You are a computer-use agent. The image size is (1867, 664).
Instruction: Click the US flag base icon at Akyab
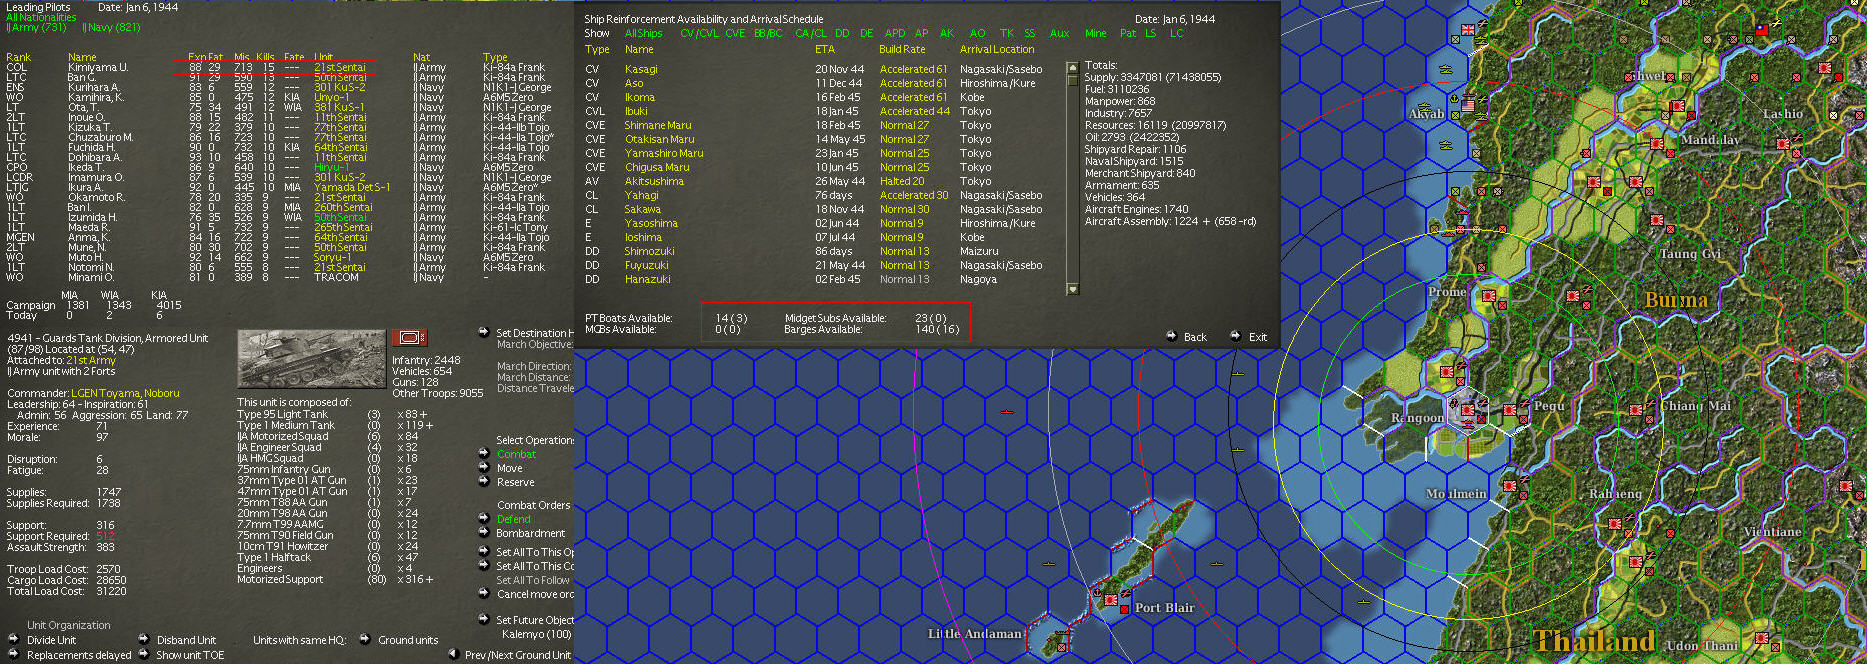1468,104
